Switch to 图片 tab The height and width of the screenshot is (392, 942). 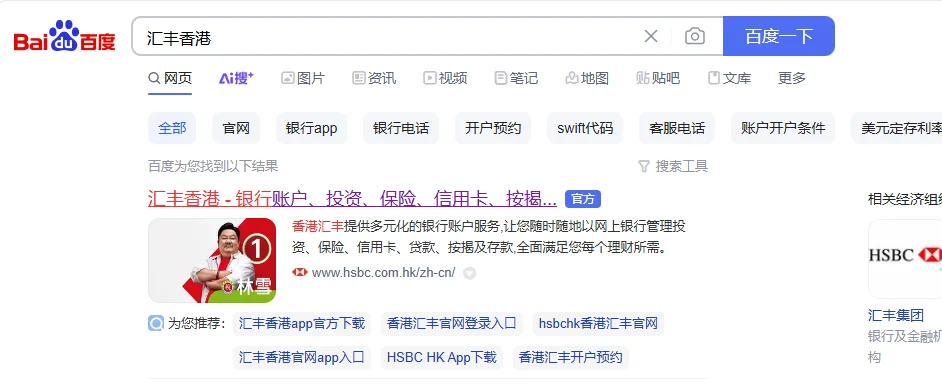point(303,78)
